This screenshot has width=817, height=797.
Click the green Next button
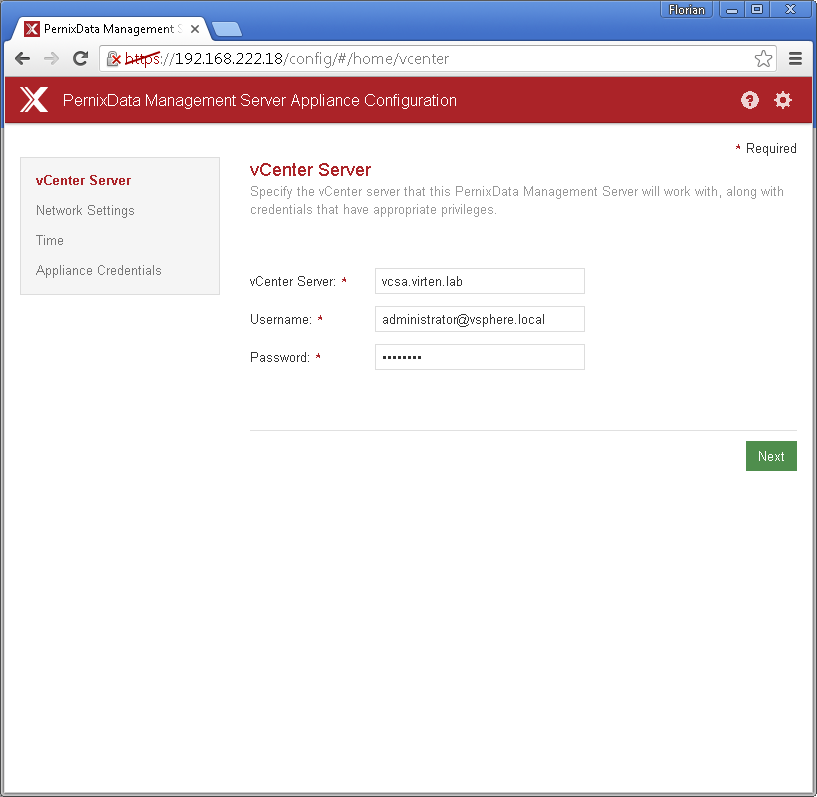point(771,456)
